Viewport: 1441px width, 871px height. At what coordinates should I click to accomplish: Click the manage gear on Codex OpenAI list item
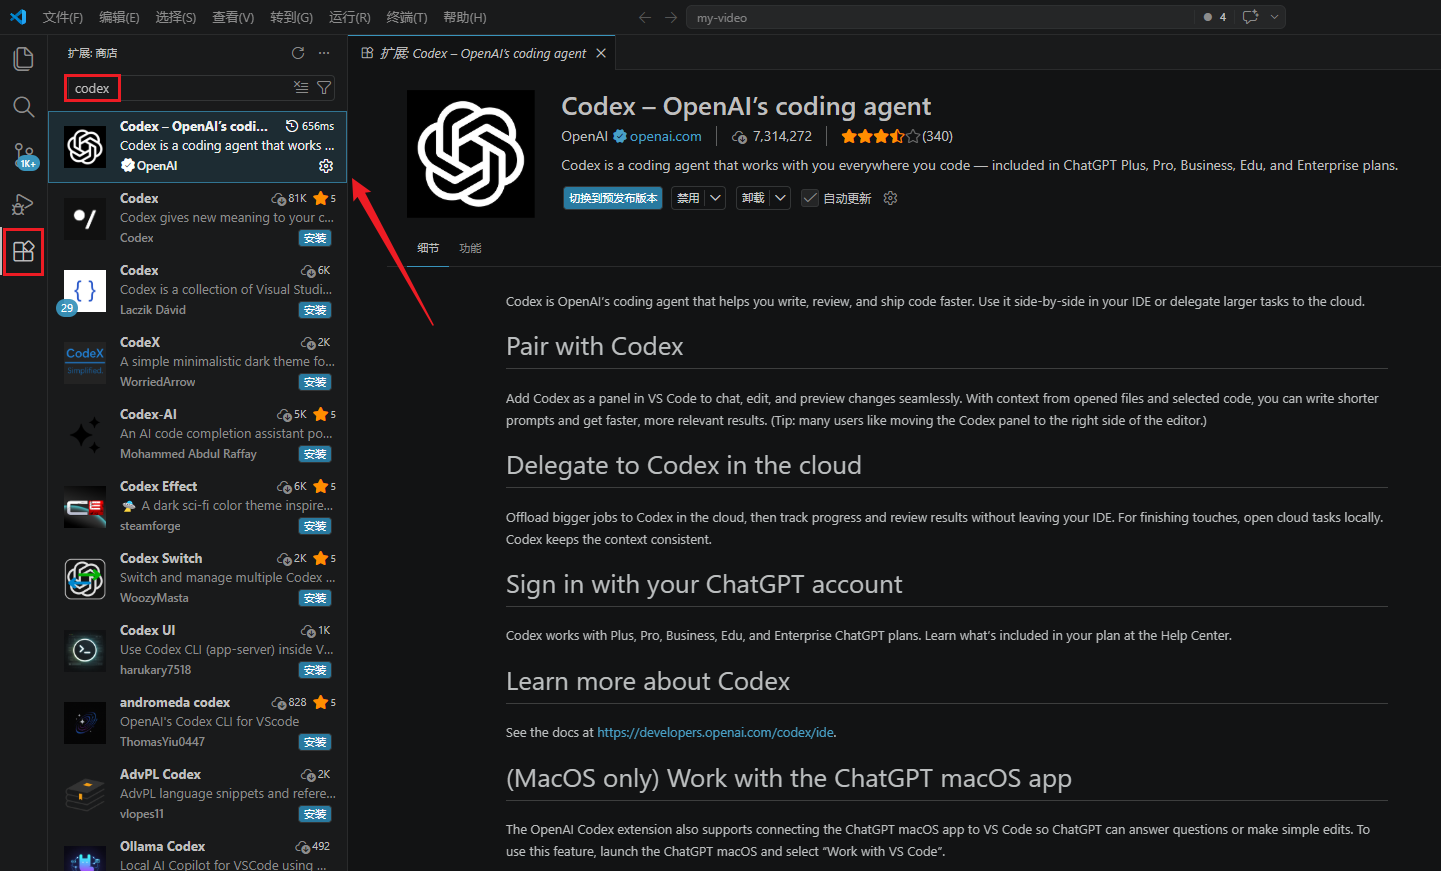326,166
